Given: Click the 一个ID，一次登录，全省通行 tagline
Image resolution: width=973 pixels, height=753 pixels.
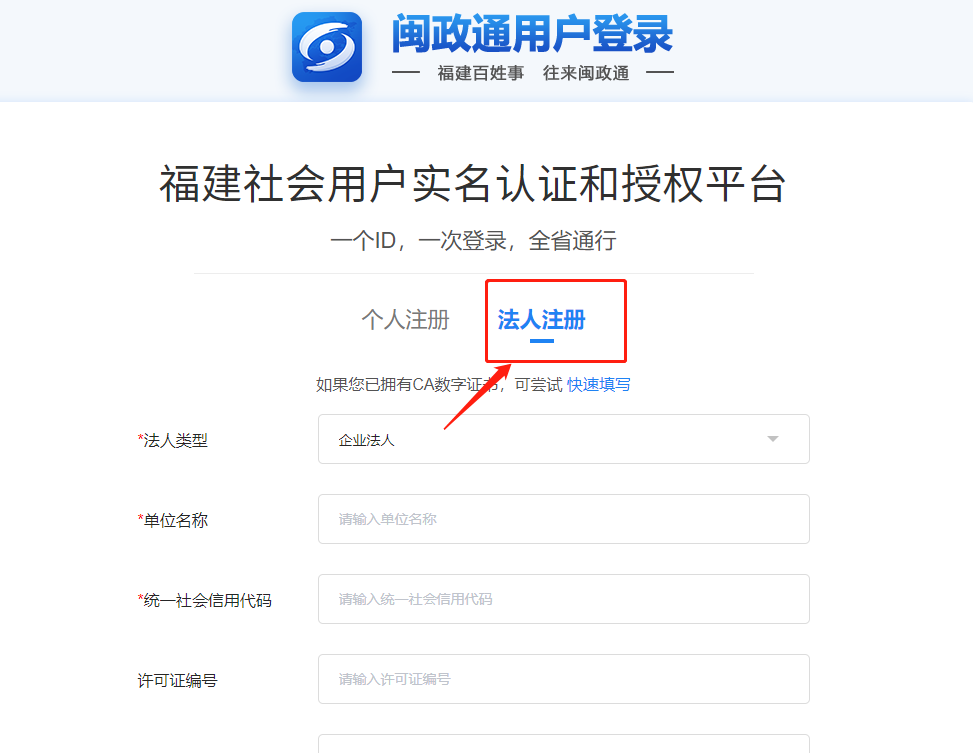Looking at the screenshot, I should pyautogui.click(x=473, y=240).
